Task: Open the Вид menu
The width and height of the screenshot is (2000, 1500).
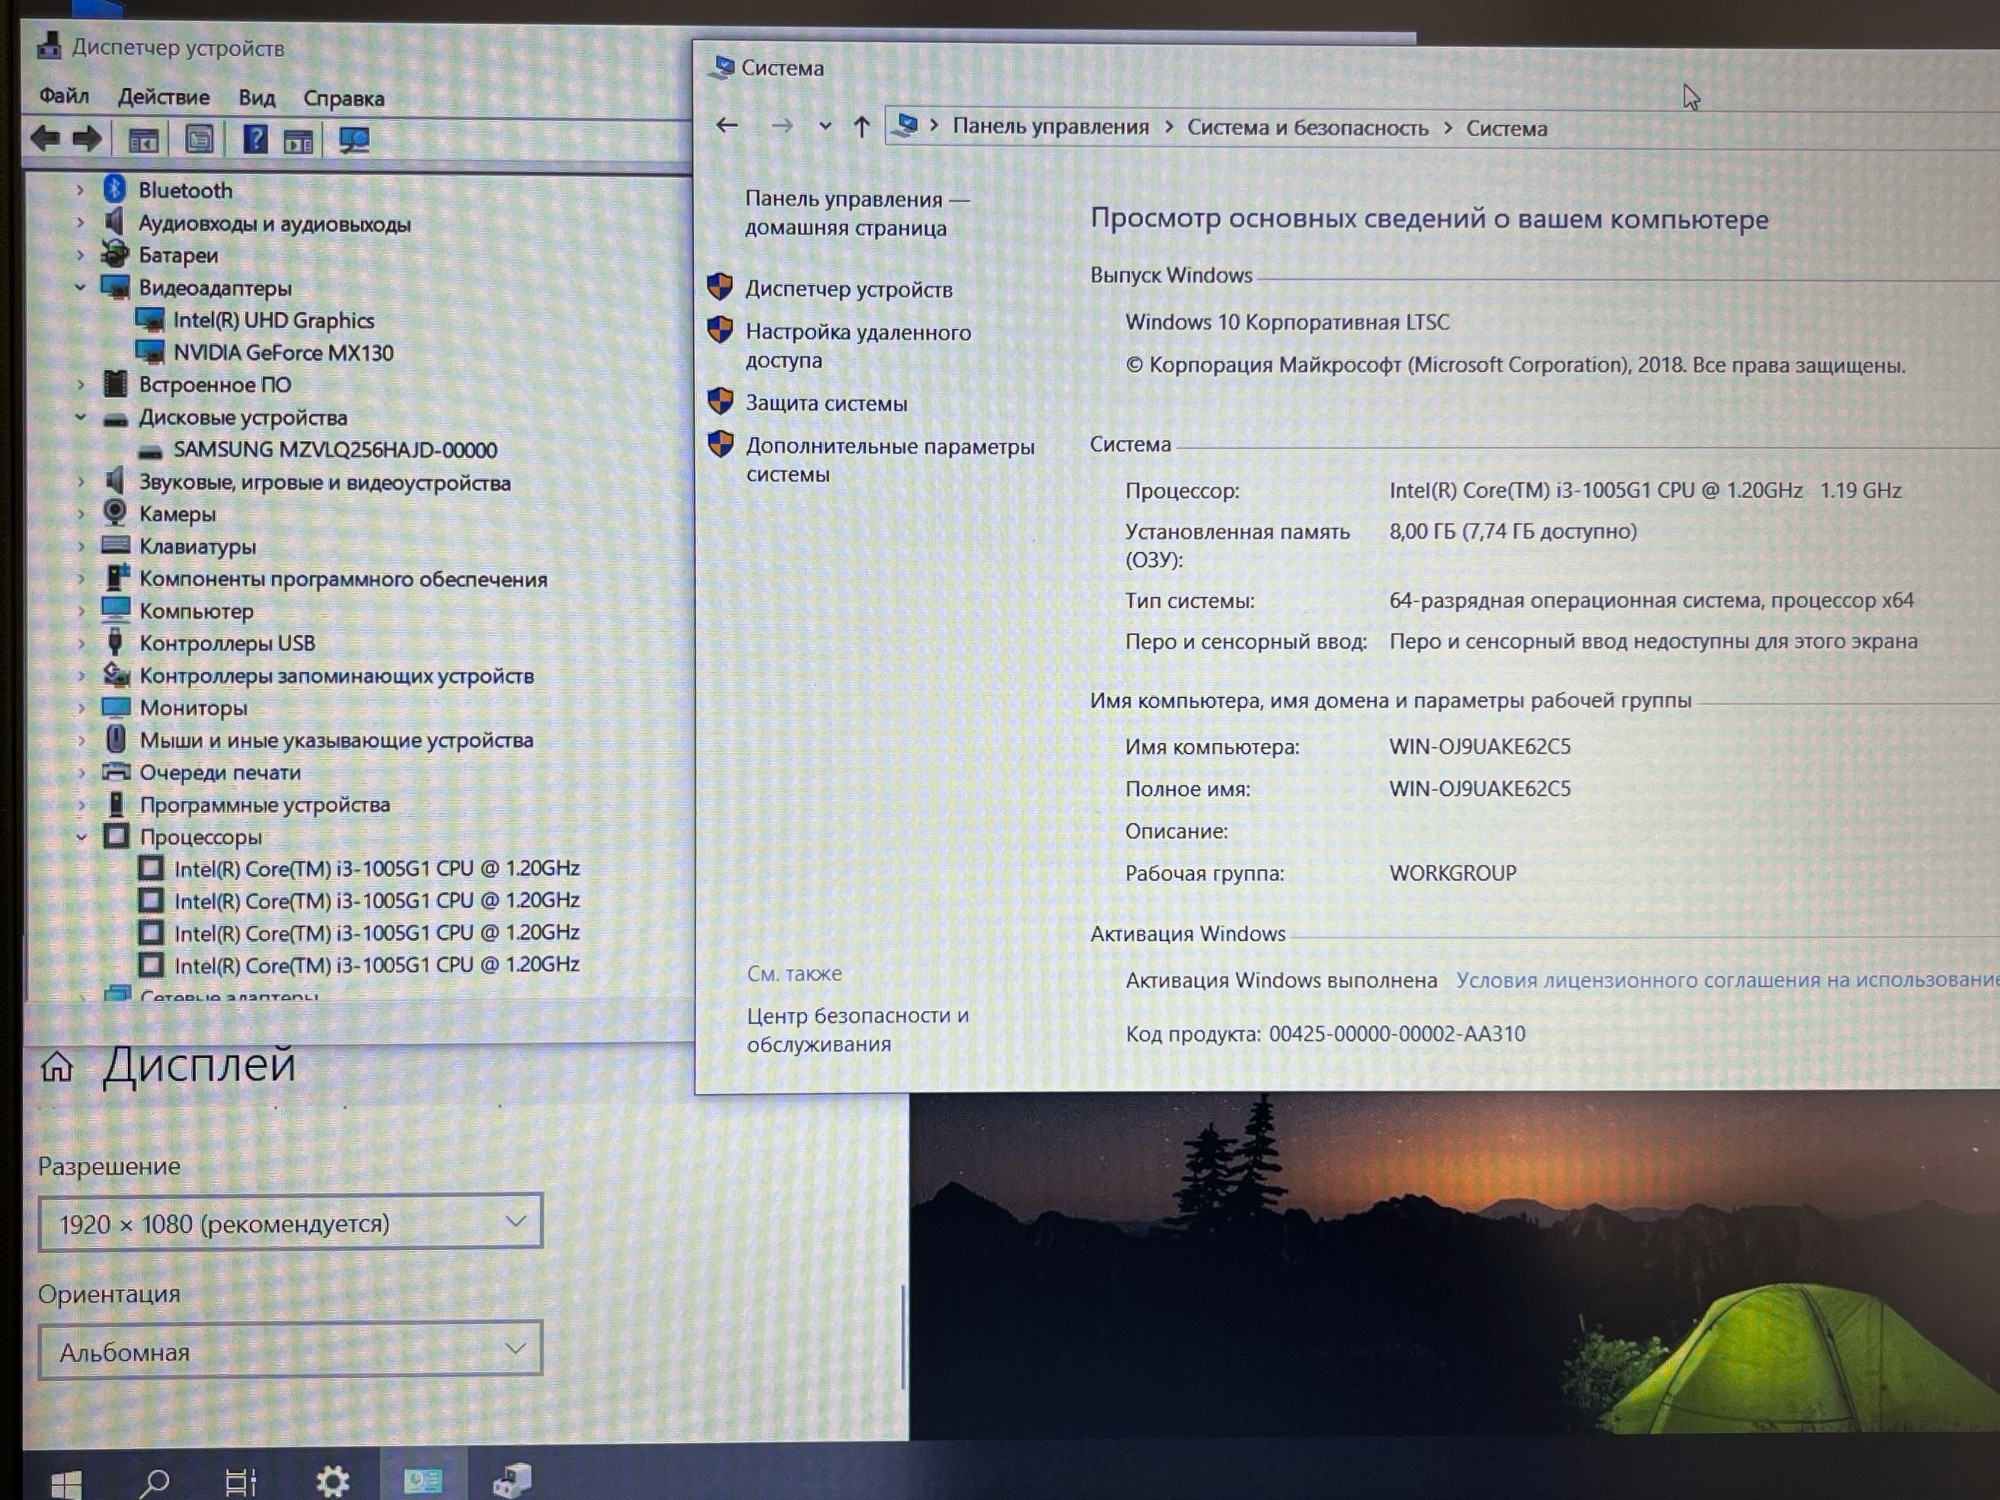Action: [x=257, y=98]
